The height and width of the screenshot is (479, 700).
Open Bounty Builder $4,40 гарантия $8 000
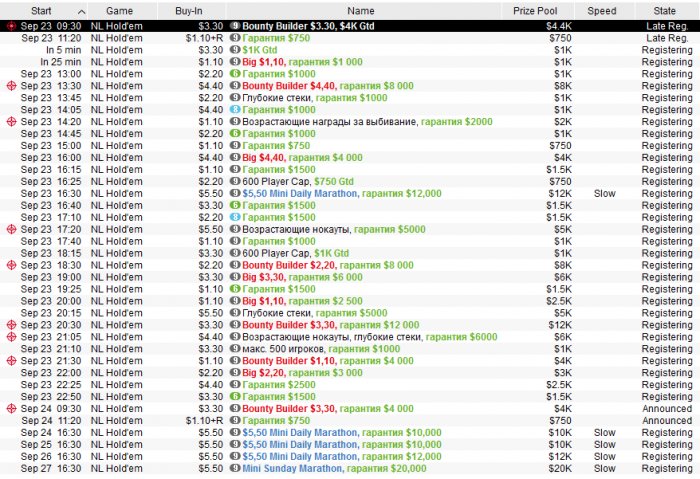coord(350,86)
